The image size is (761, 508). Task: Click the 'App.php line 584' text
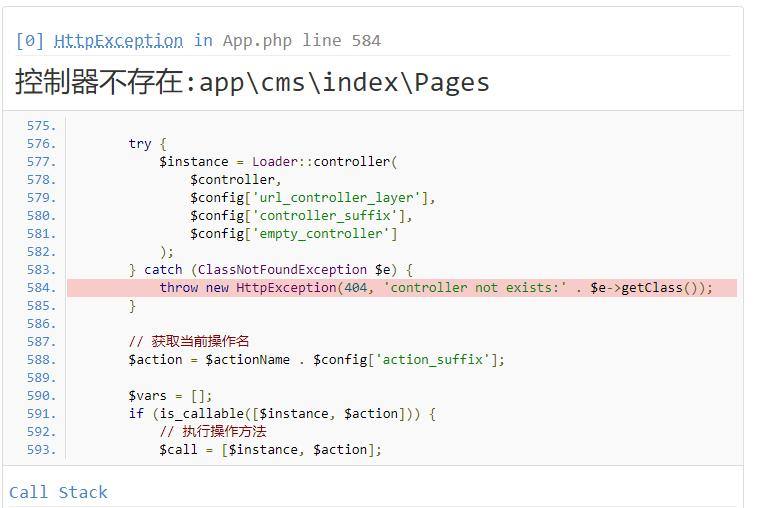[301, 41]
